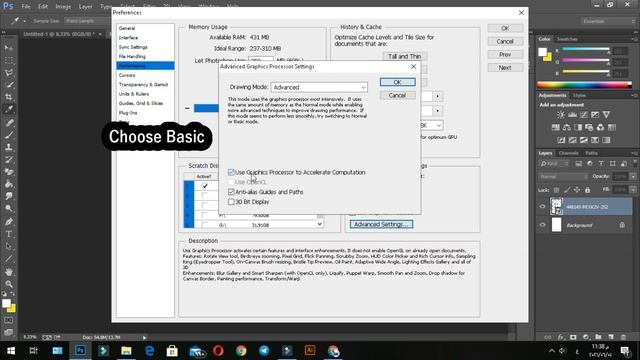This screenshot has height=360, width=640.
Task: Open Photoshop from the Windows taskbar
Action: coord(80,350)
